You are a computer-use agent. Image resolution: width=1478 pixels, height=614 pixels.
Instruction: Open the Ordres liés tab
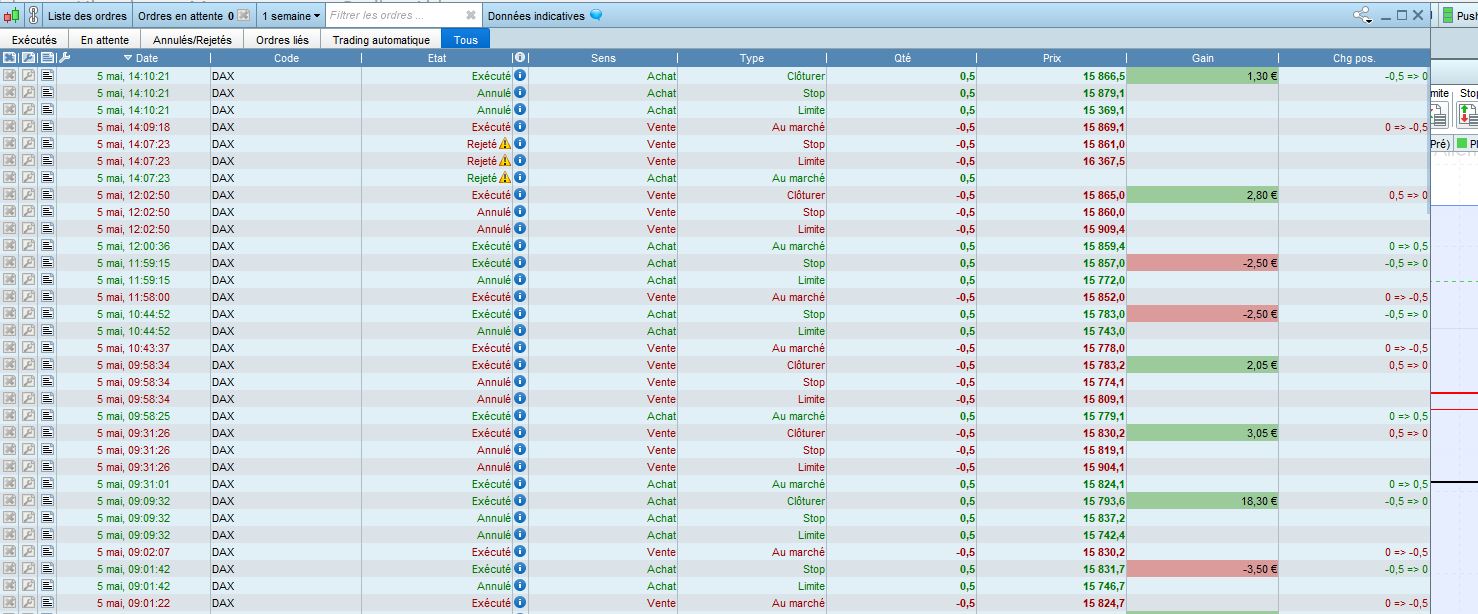pos(282,40)
